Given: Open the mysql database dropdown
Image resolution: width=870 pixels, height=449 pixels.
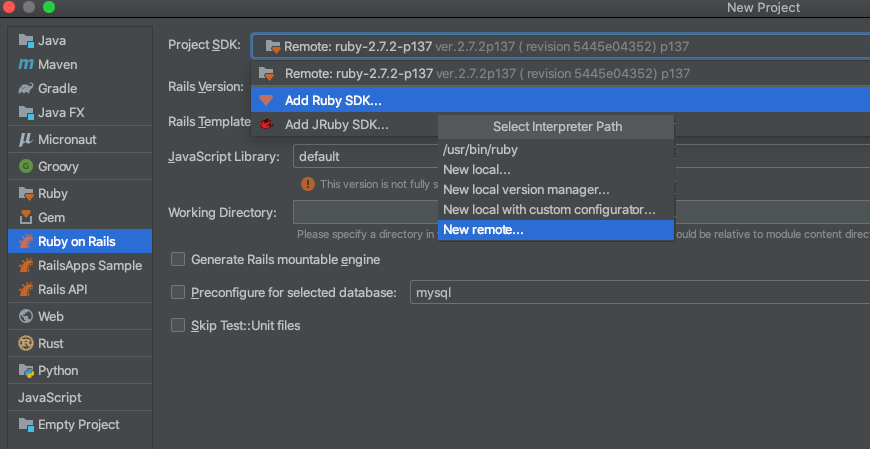Looking at the screenshot, I should pos(640,292).
